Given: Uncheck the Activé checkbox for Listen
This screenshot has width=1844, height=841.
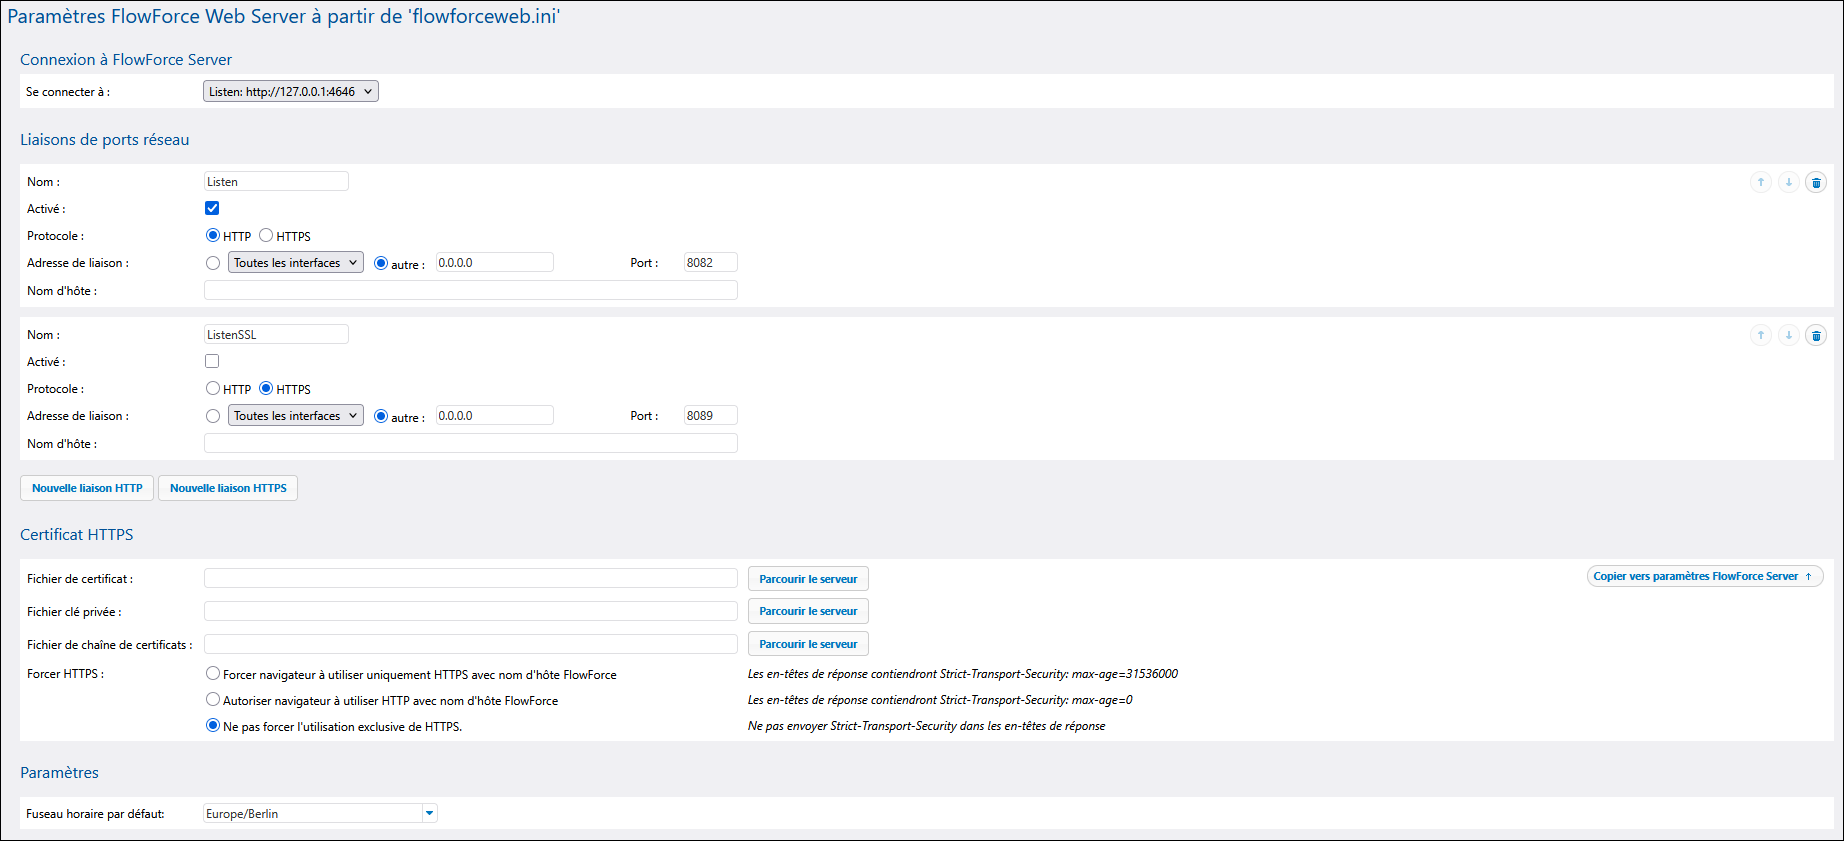Looking at the screenshot, I should (212, 208).
